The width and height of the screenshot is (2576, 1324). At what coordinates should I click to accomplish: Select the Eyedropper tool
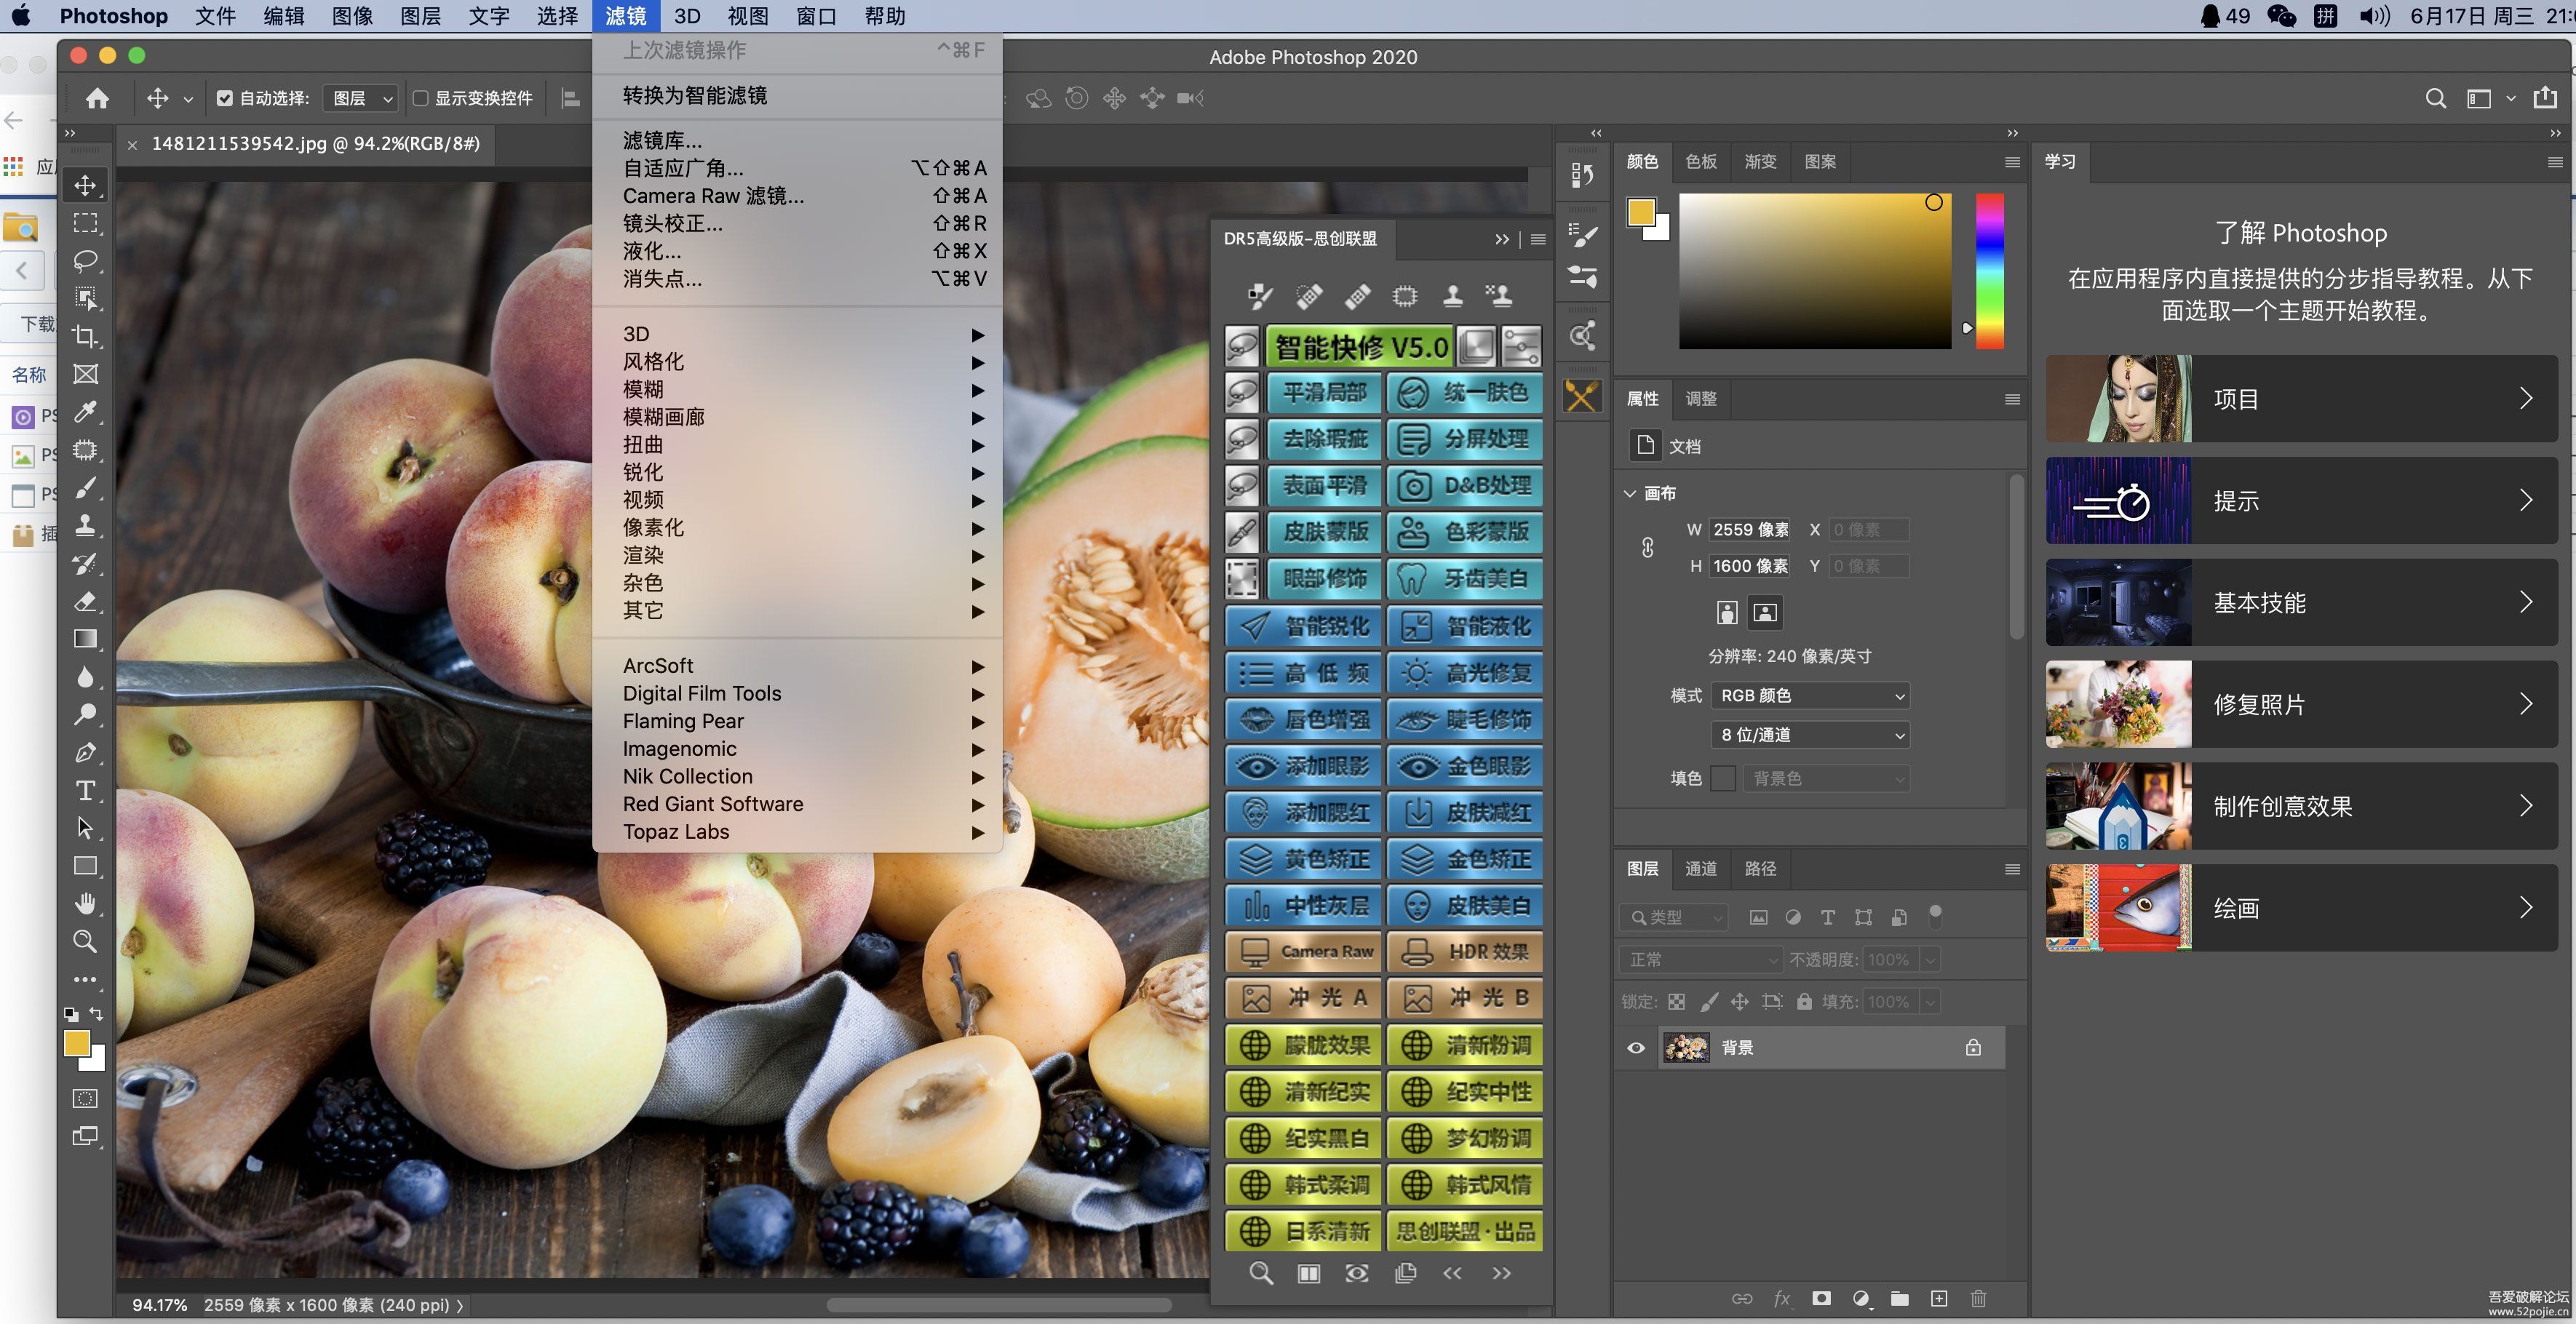click(86, 411)
